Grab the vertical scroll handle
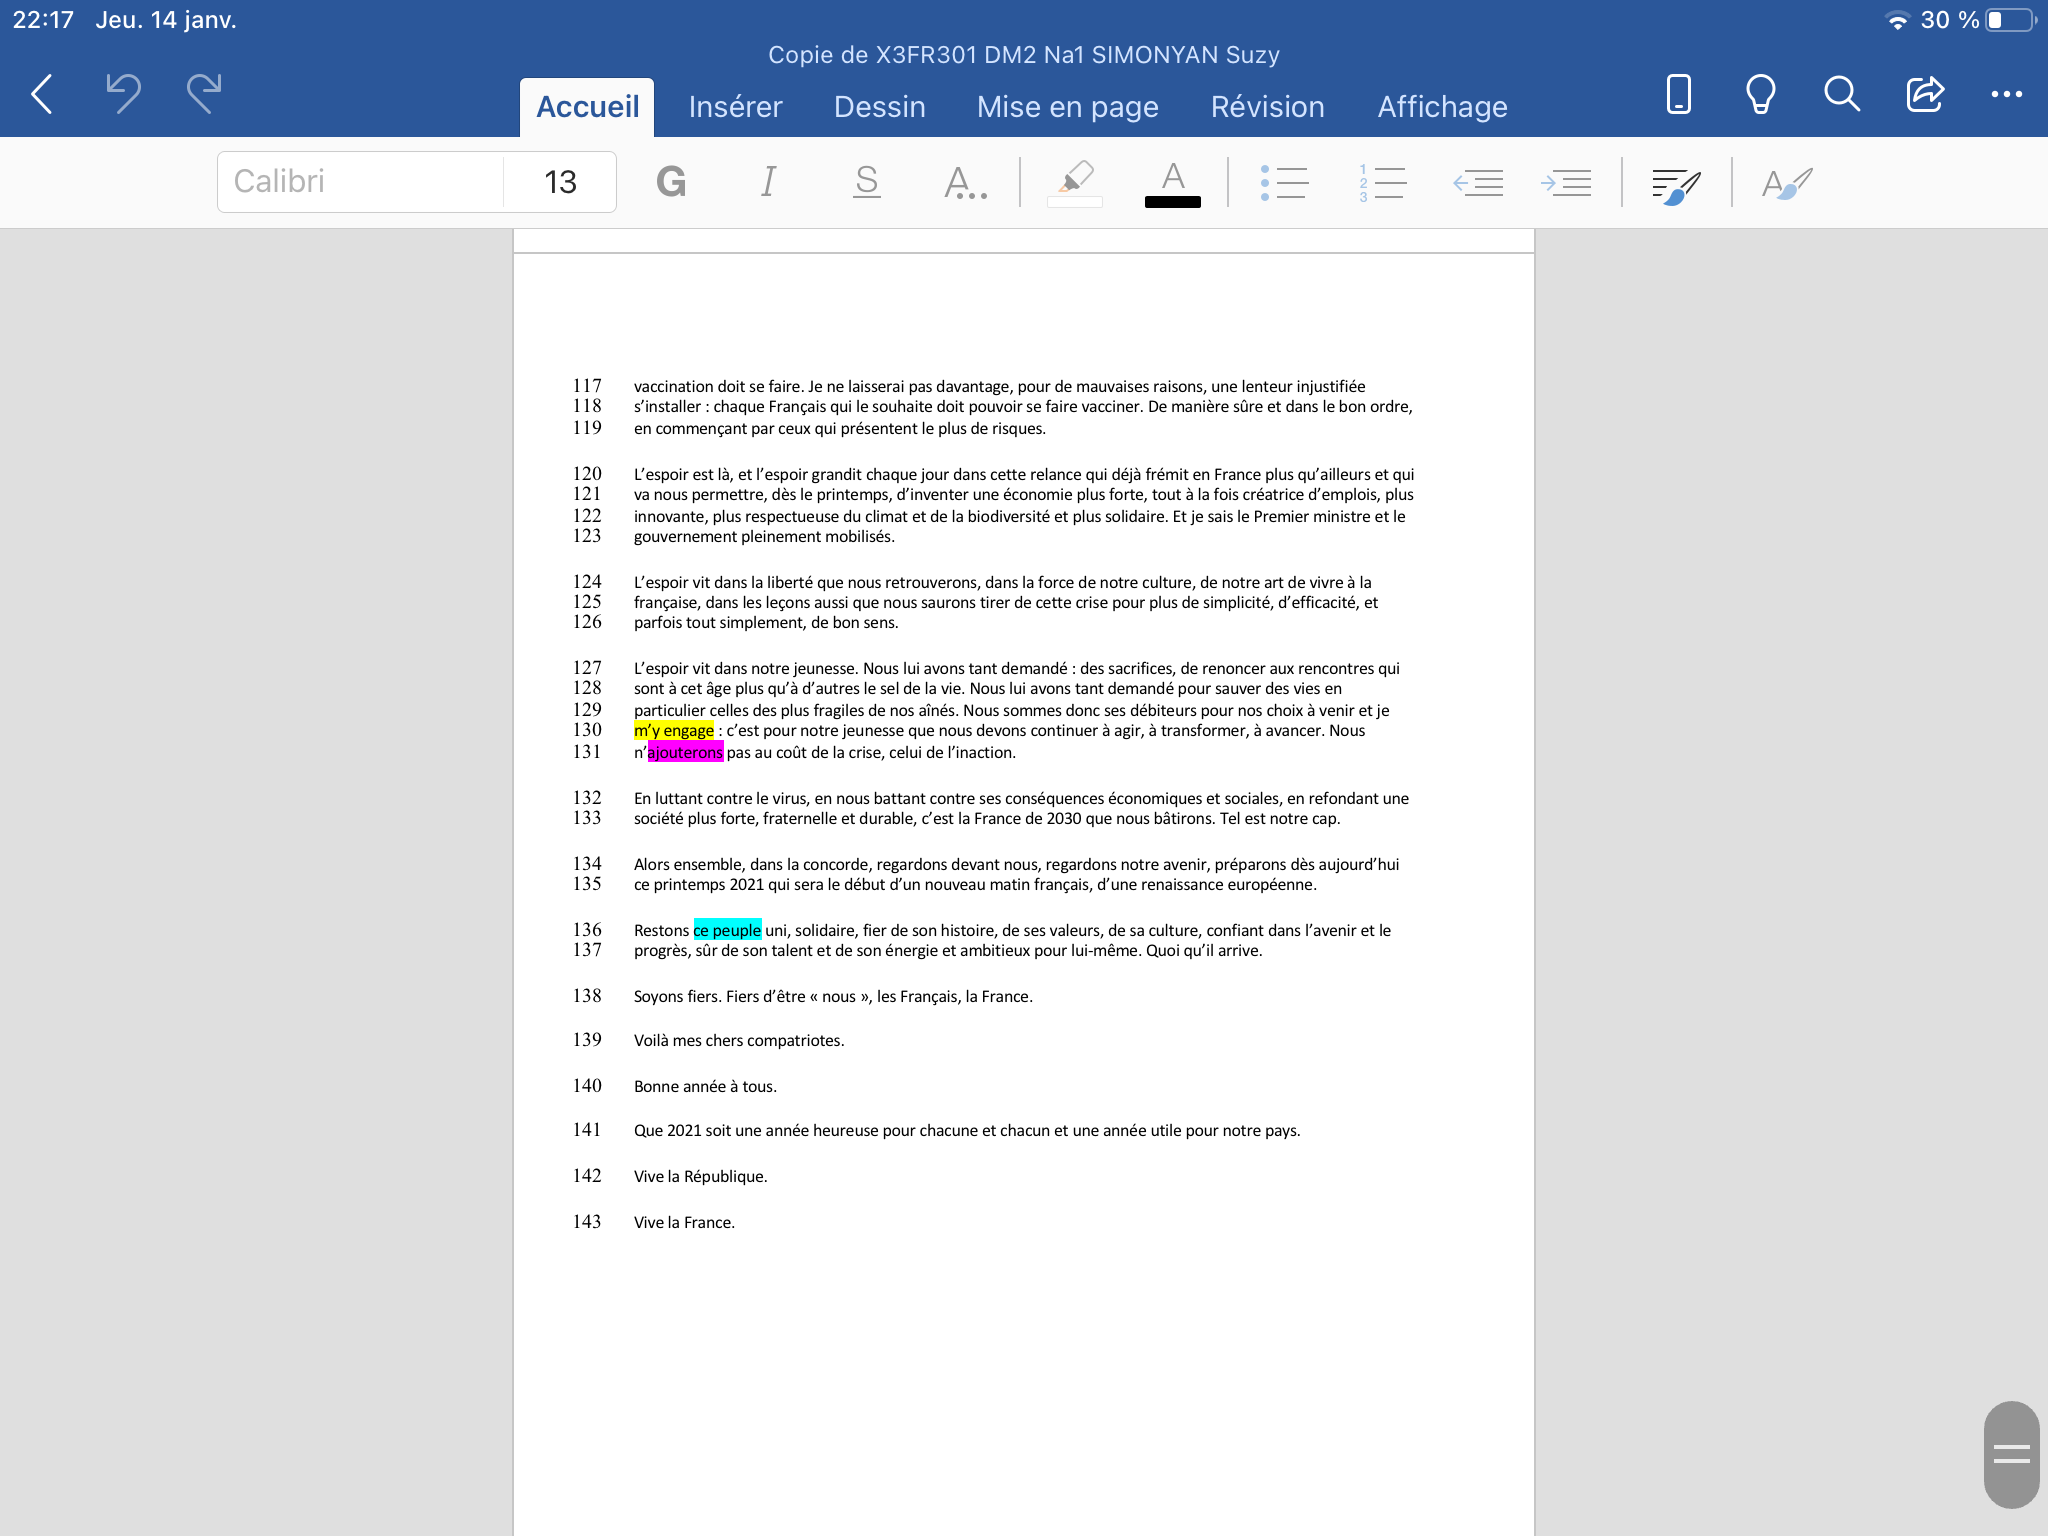 click(2011, 1454)
